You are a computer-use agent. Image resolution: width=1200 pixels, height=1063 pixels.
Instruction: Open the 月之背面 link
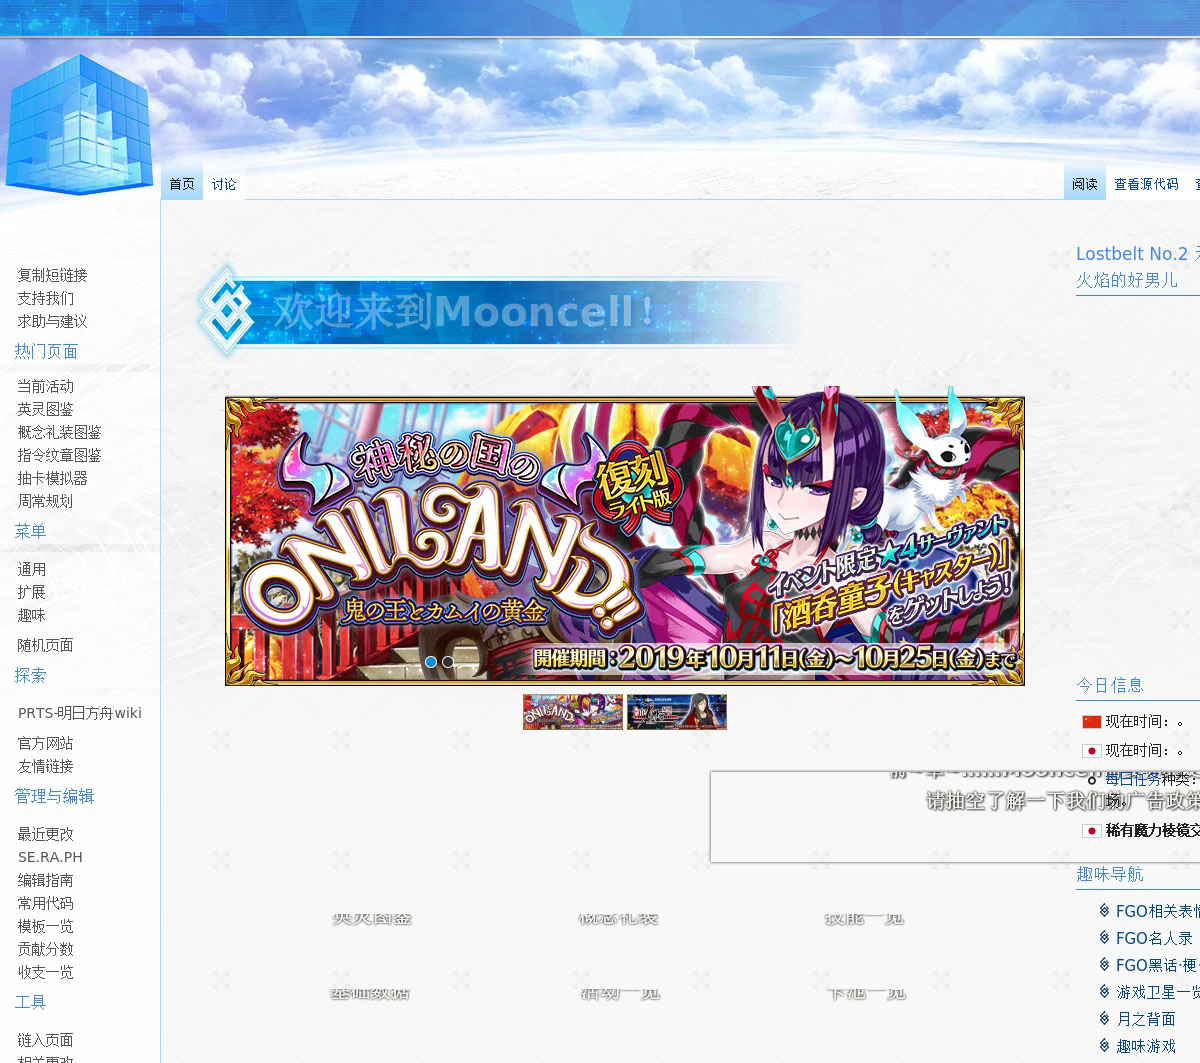click(x=1146, y=1019)
